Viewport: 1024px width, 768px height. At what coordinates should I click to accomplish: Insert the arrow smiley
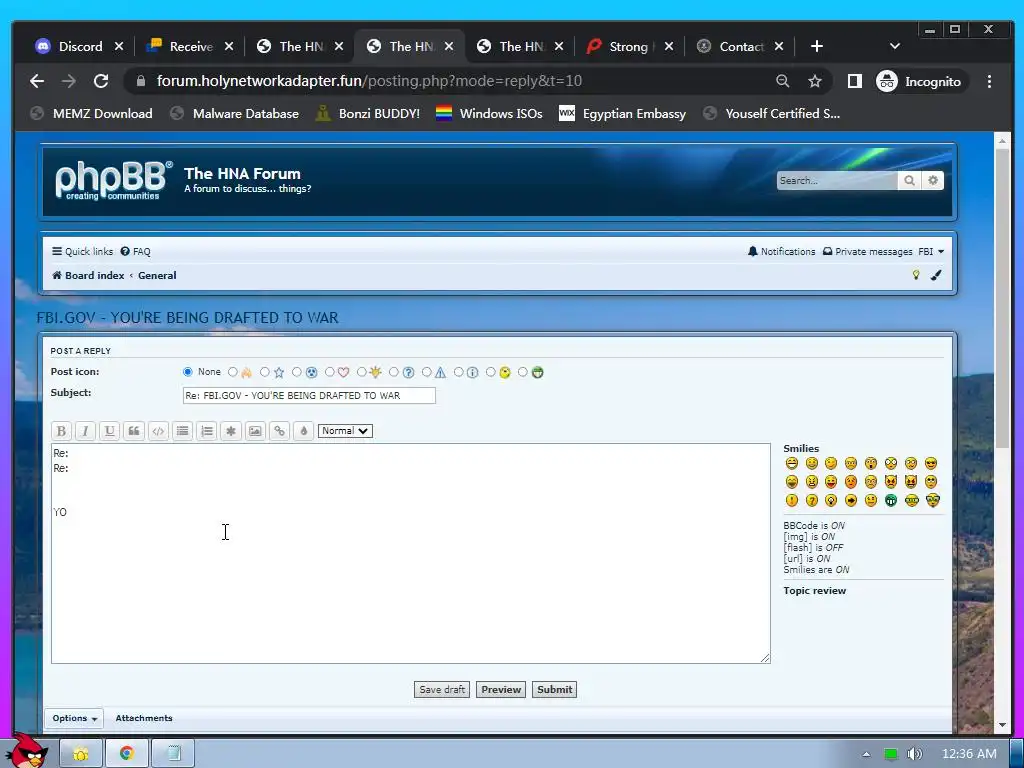(x=851, y=500)
